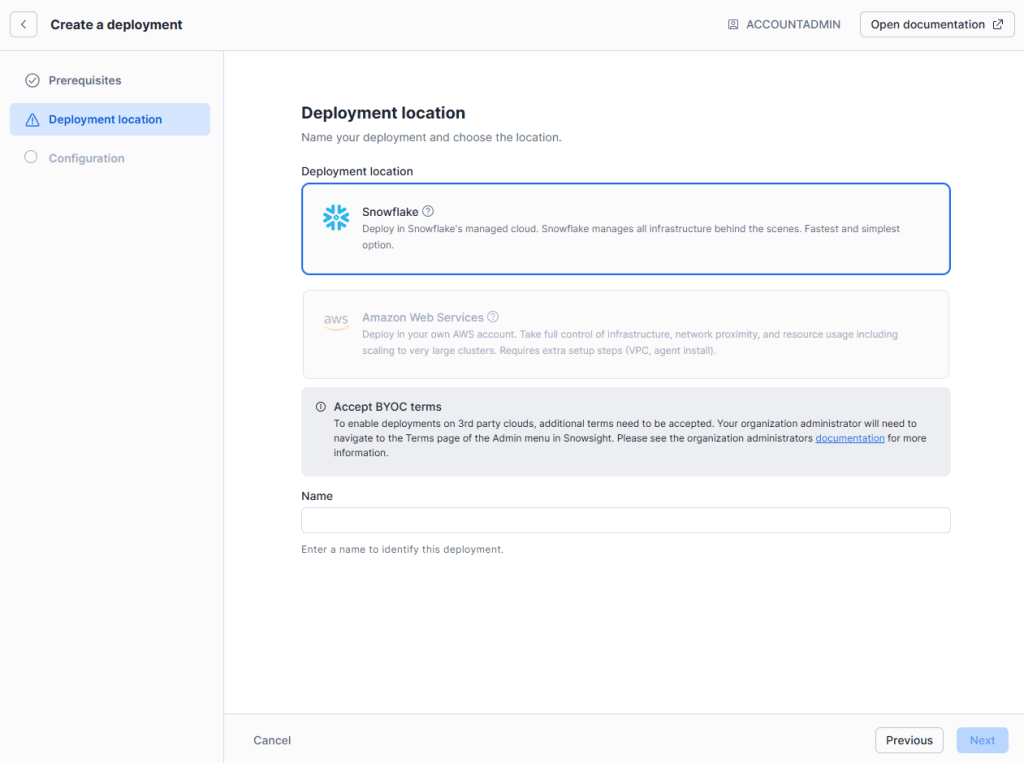Image resolution: width=1024 pixels, height=763 pixels.
Task: Click the Snowflake logo icon
Action: [336, 218]
